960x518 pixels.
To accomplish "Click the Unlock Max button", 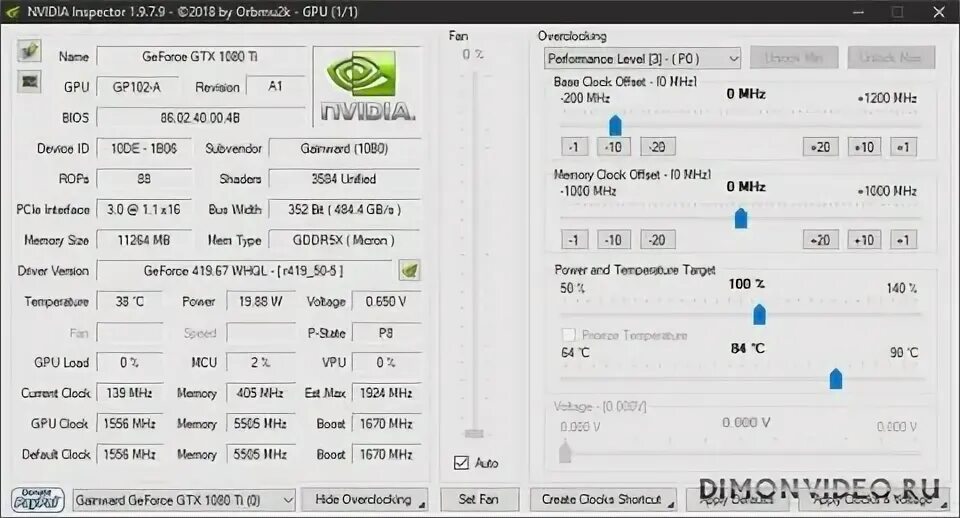I will coord(891,58).
